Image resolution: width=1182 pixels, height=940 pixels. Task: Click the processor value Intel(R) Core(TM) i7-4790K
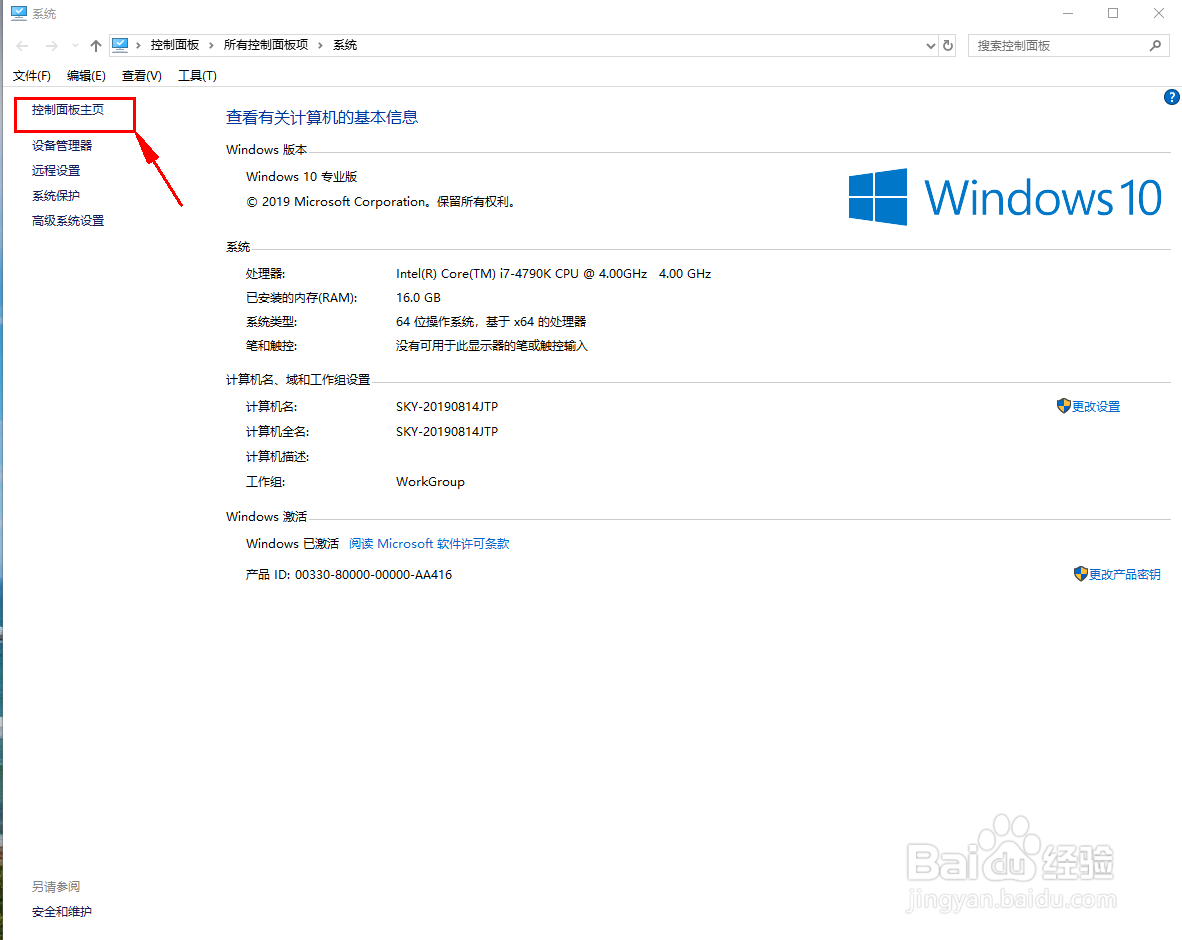point(553,274)
